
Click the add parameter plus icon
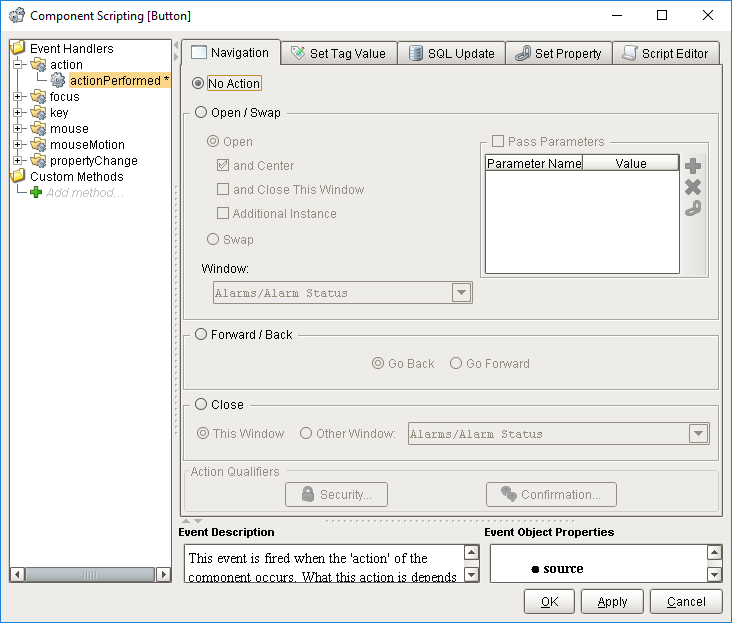click(x=693, y=166)
